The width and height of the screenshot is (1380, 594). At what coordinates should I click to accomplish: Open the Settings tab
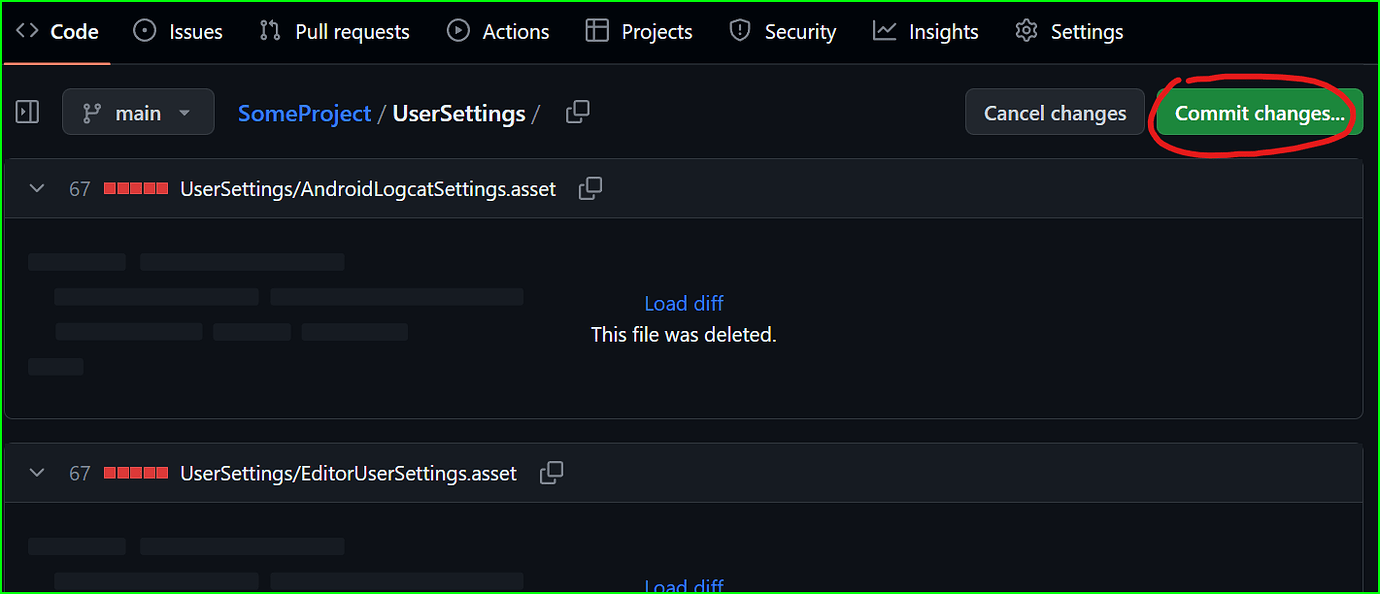coord(1069,31)
